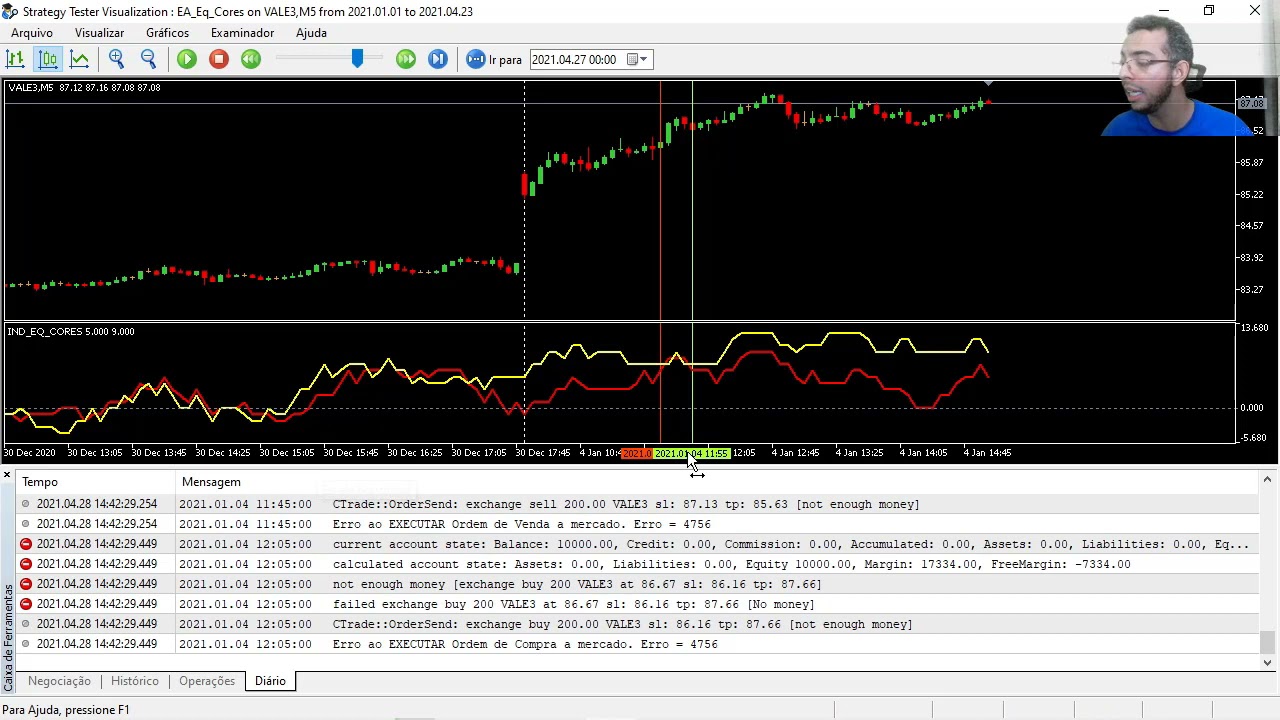Click the status bar help text
Viewport: 1280px width, 720px height.
coord(66,710)
